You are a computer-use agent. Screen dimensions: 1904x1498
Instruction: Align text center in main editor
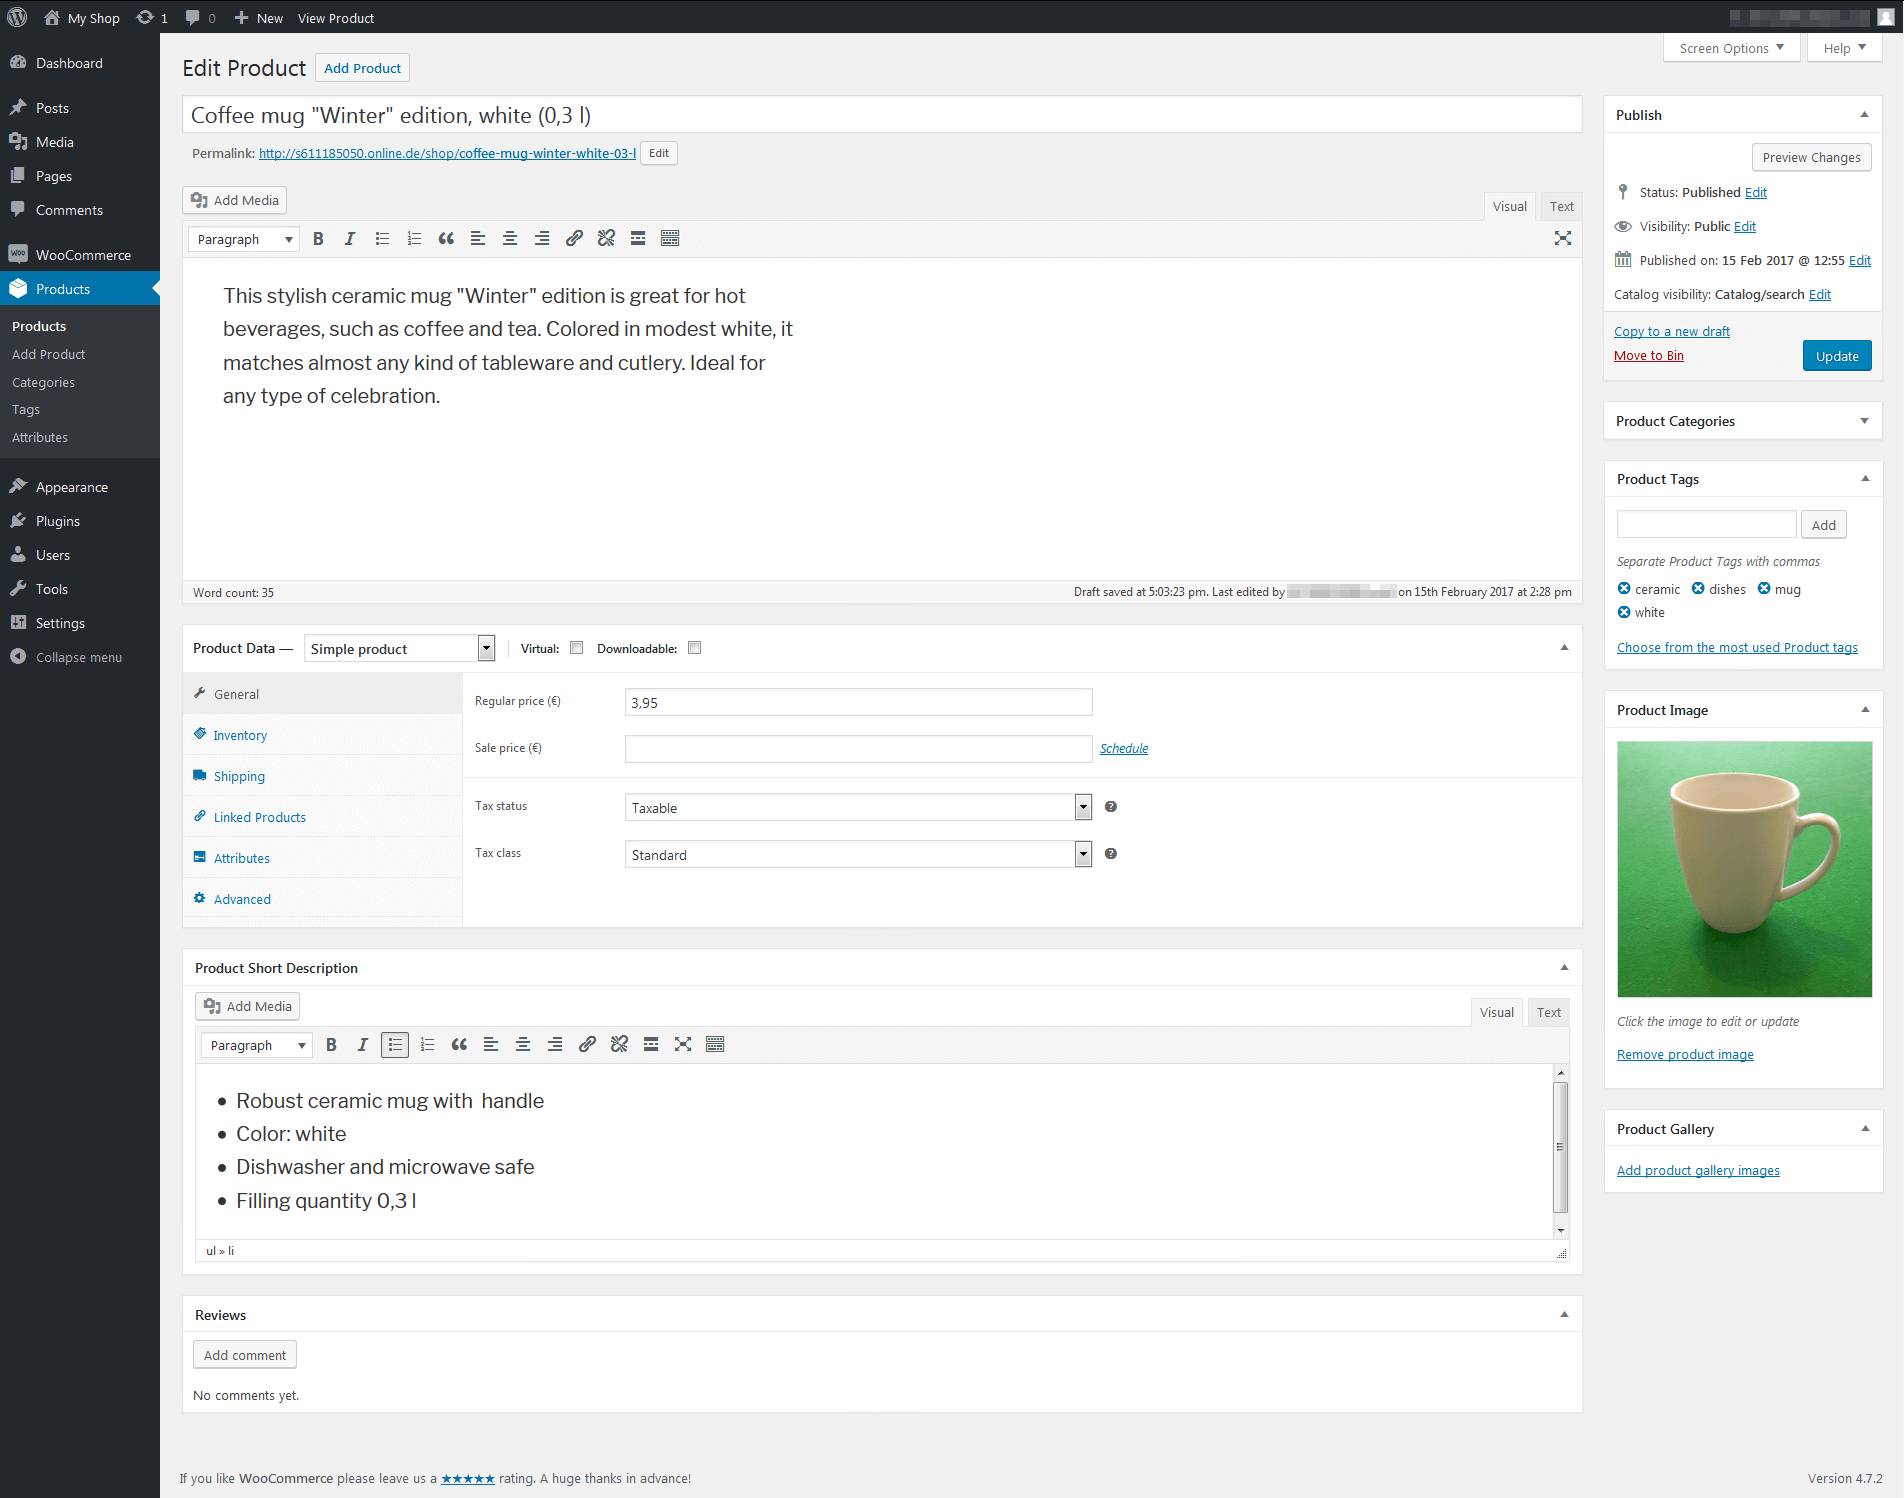tap(510, 238)
